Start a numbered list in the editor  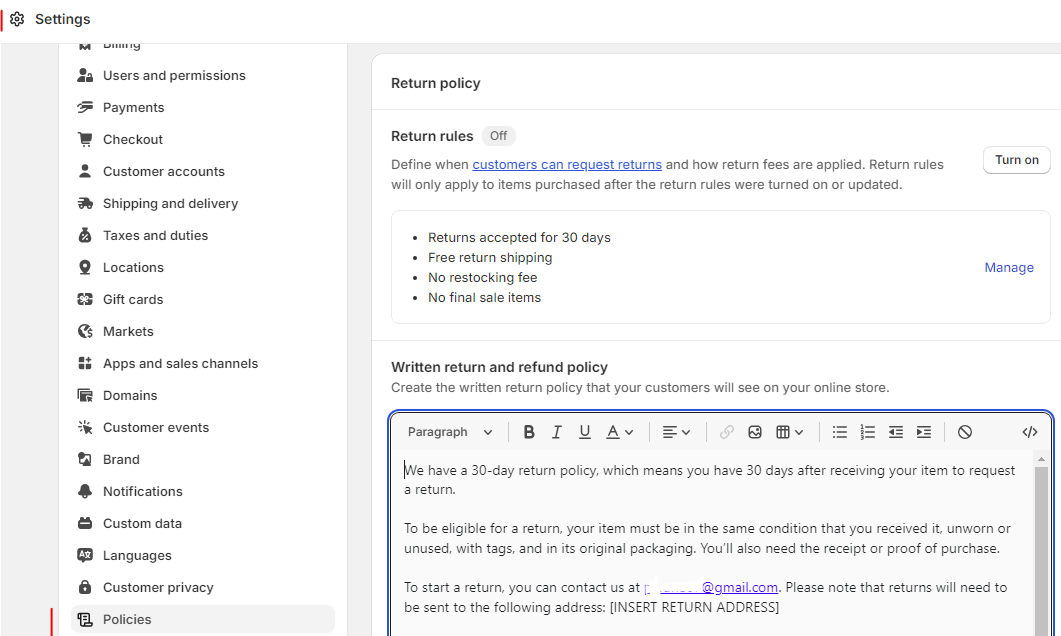click(868, 432)
